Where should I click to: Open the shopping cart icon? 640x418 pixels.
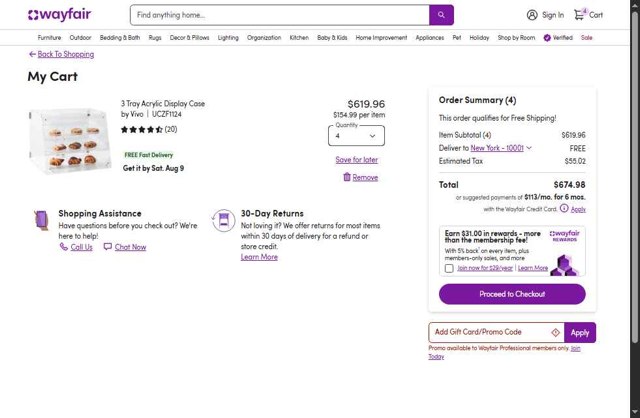coord(579,15)
